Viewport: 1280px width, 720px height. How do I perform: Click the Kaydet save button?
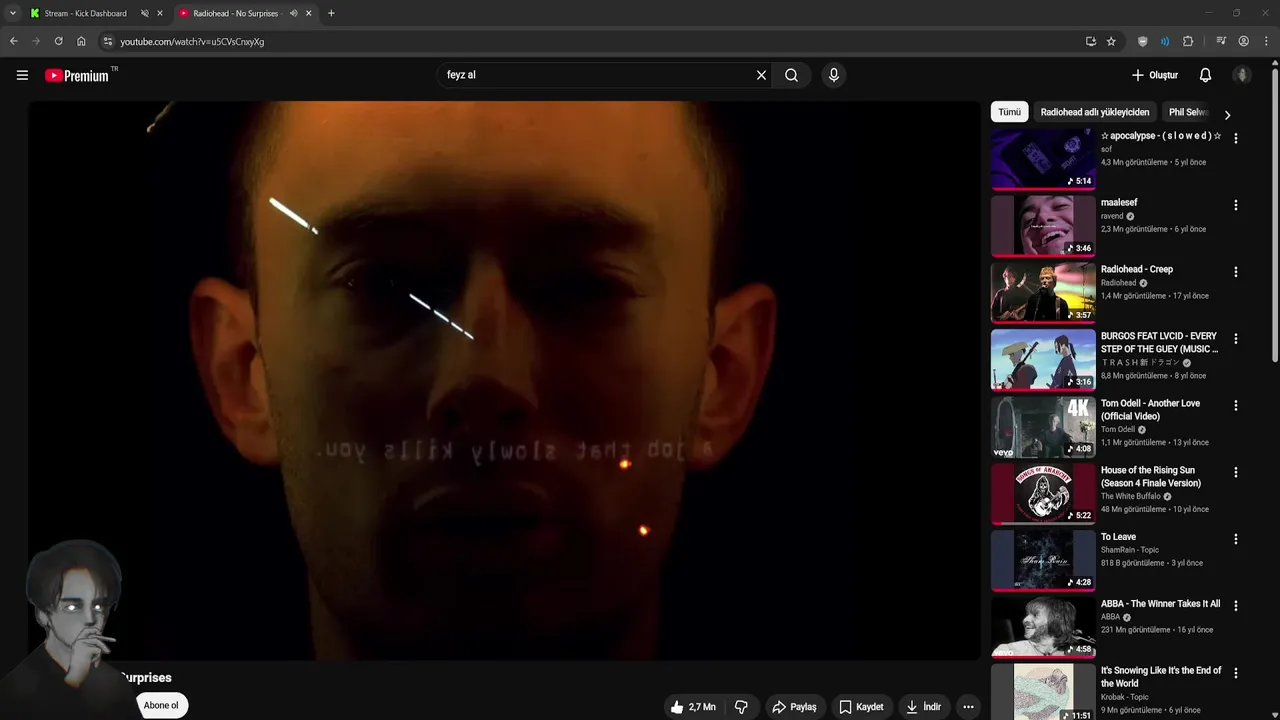(x=861, y=707)
